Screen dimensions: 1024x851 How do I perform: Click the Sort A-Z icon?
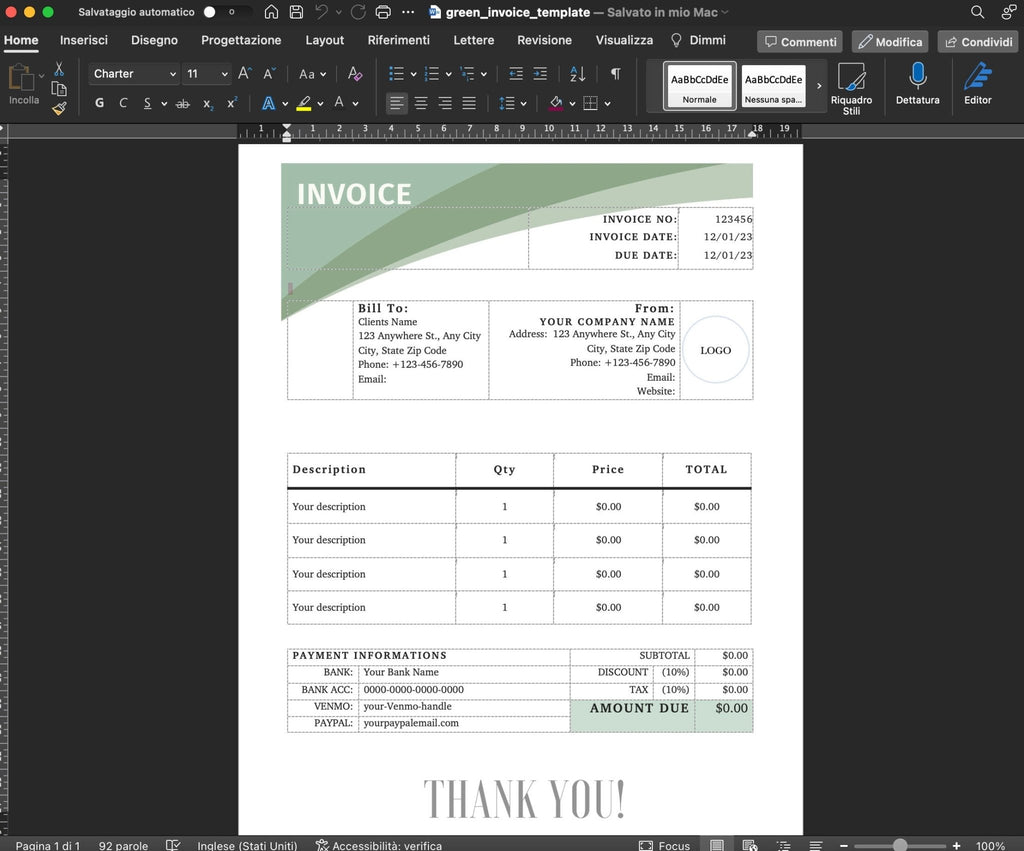(577, 73)
